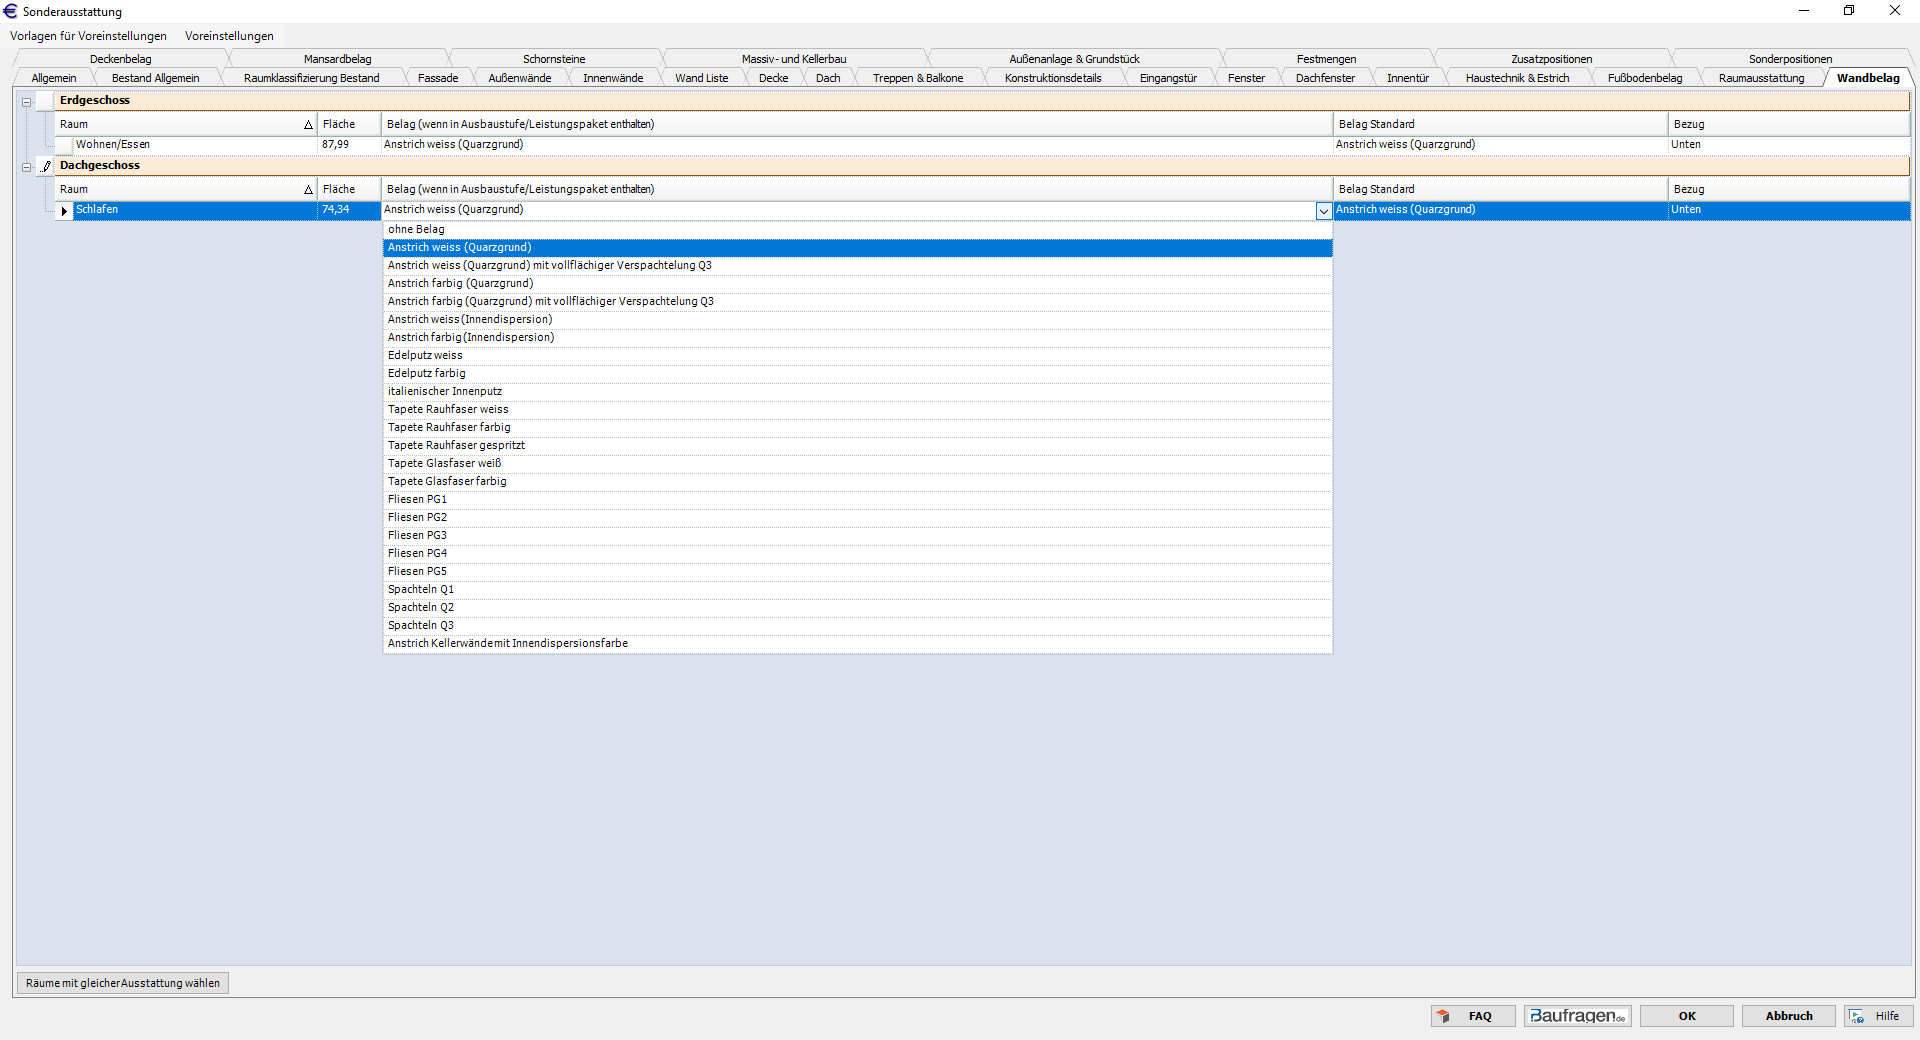This screenshot has height=1040, width=1920.
Task: Click the Hilfe help icon button
Action: pos(1878,1016)
